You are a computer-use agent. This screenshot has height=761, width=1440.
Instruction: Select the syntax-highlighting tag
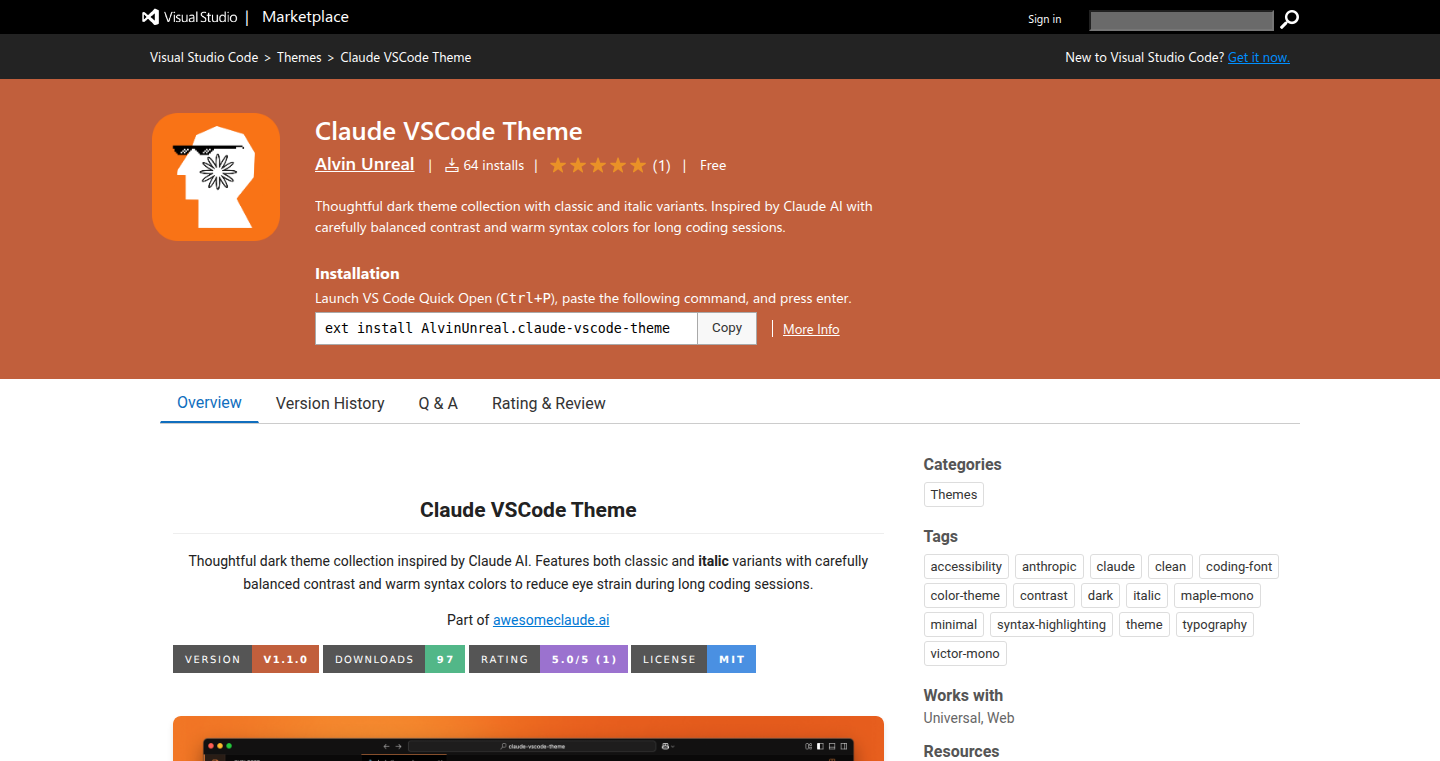[x=1051, y=624]
